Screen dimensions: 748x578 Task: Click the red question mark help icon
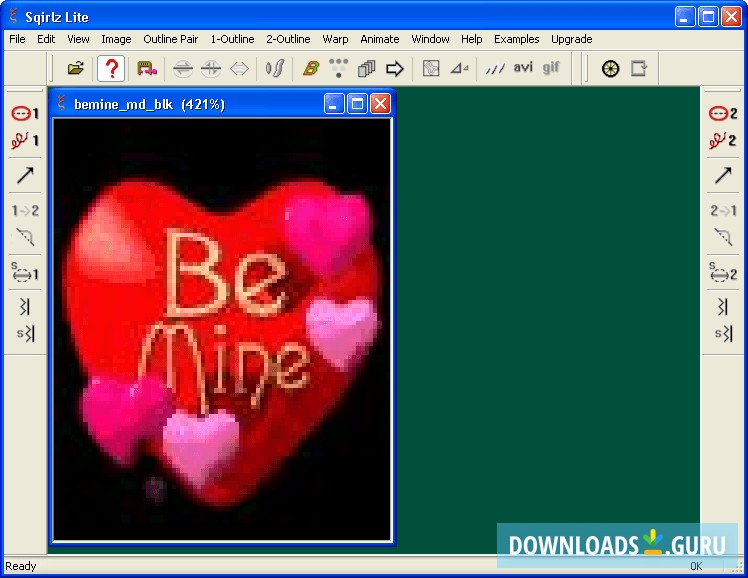pos(111,69)
